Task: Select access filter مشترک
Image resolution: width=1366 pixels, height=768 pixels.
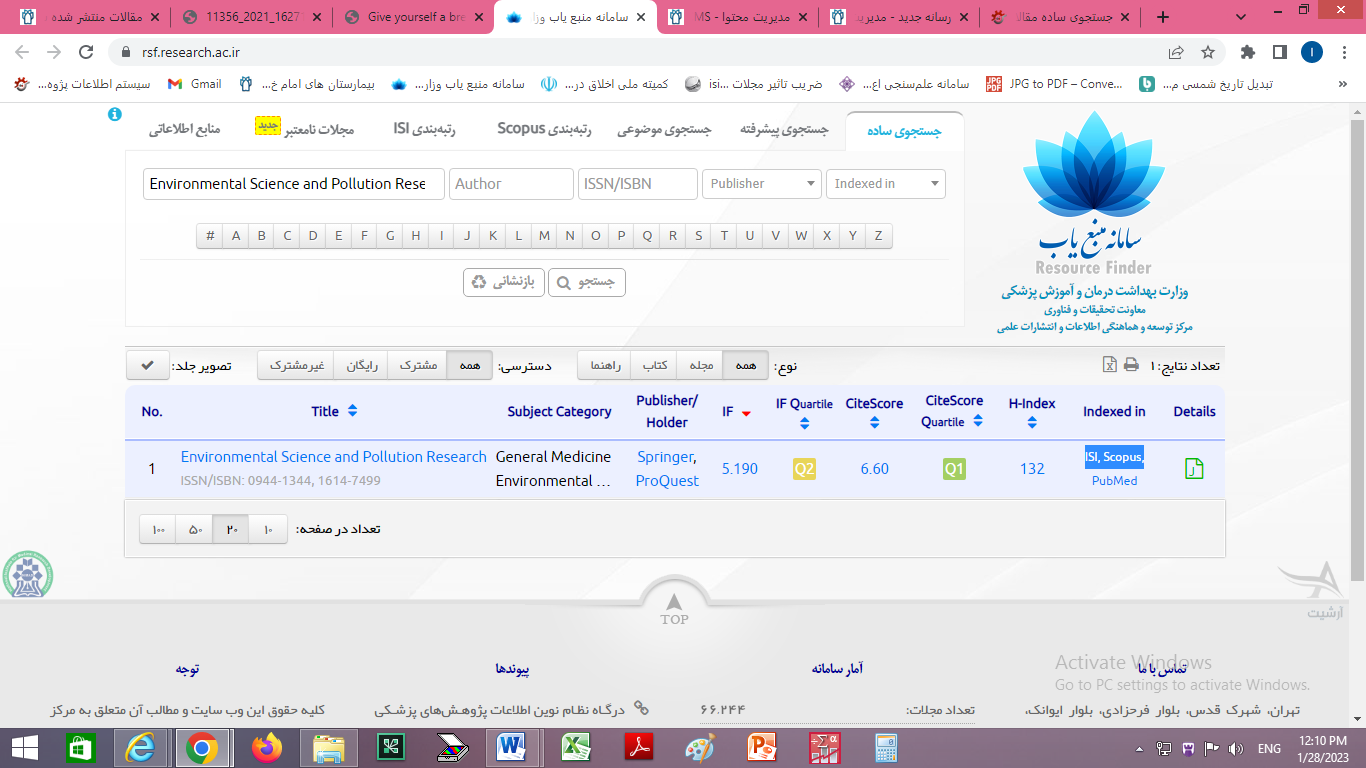Action: (x=417, y=366)
